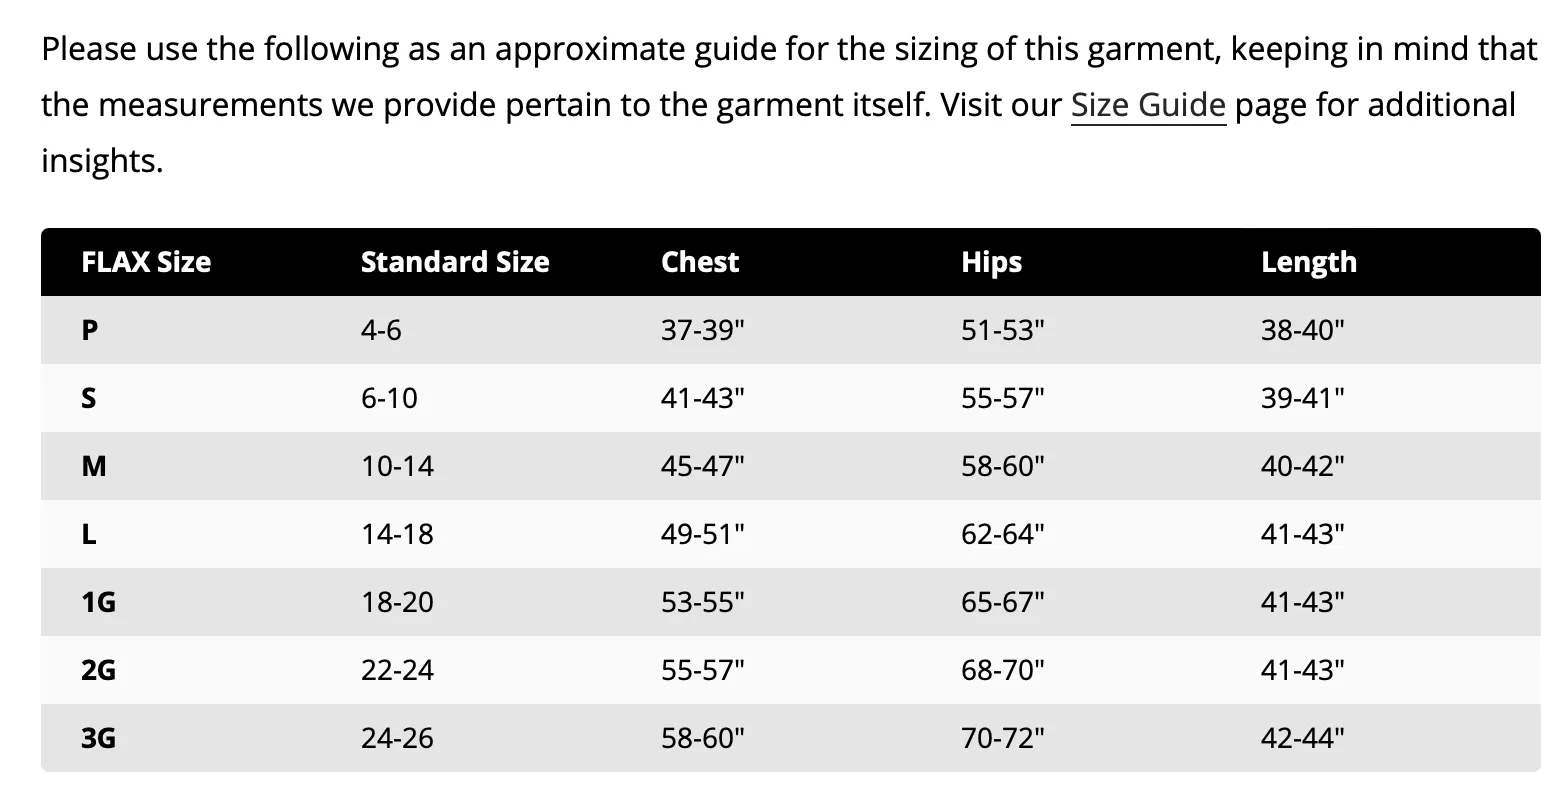Open the Size Guide link
This screenshot has height=805, width=1564.
pyautogui.click(x=1148, y=105)
